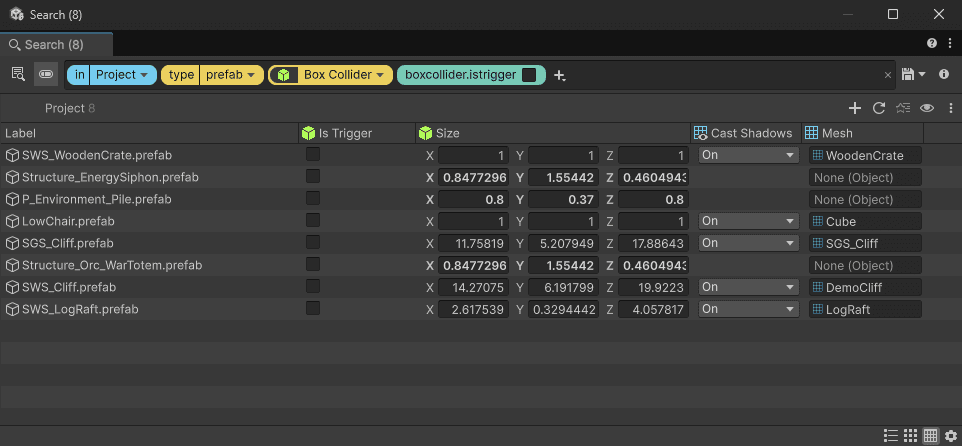
Task: Open the help icon in tab bar
Action: point(932,44)
